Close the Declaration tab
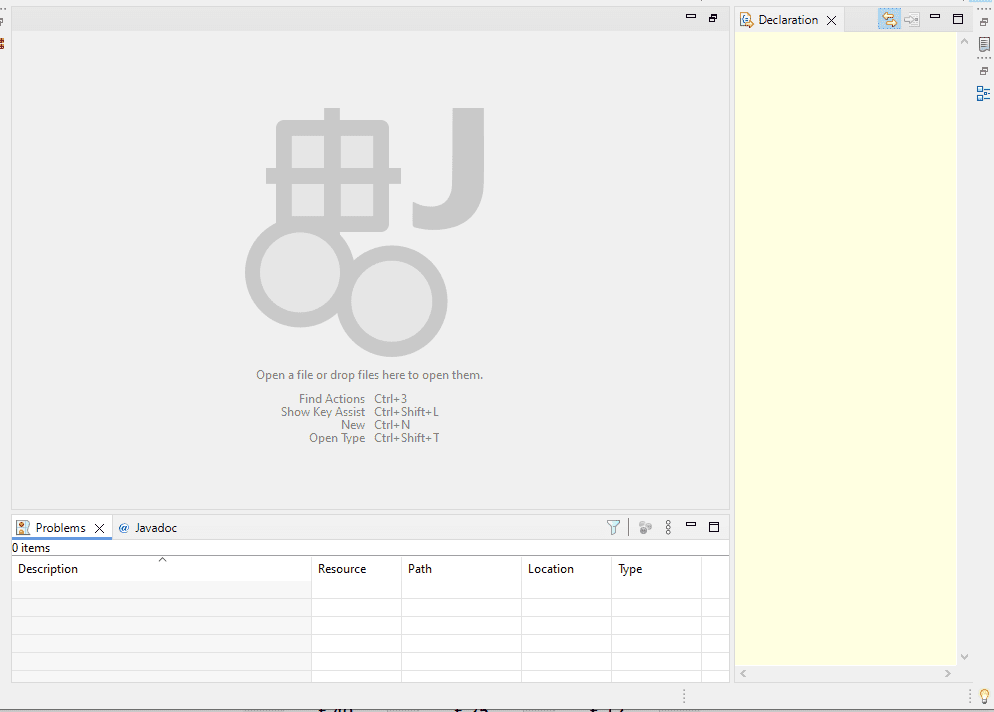Viewport: 994px width, 712px height. pos(832,20)
